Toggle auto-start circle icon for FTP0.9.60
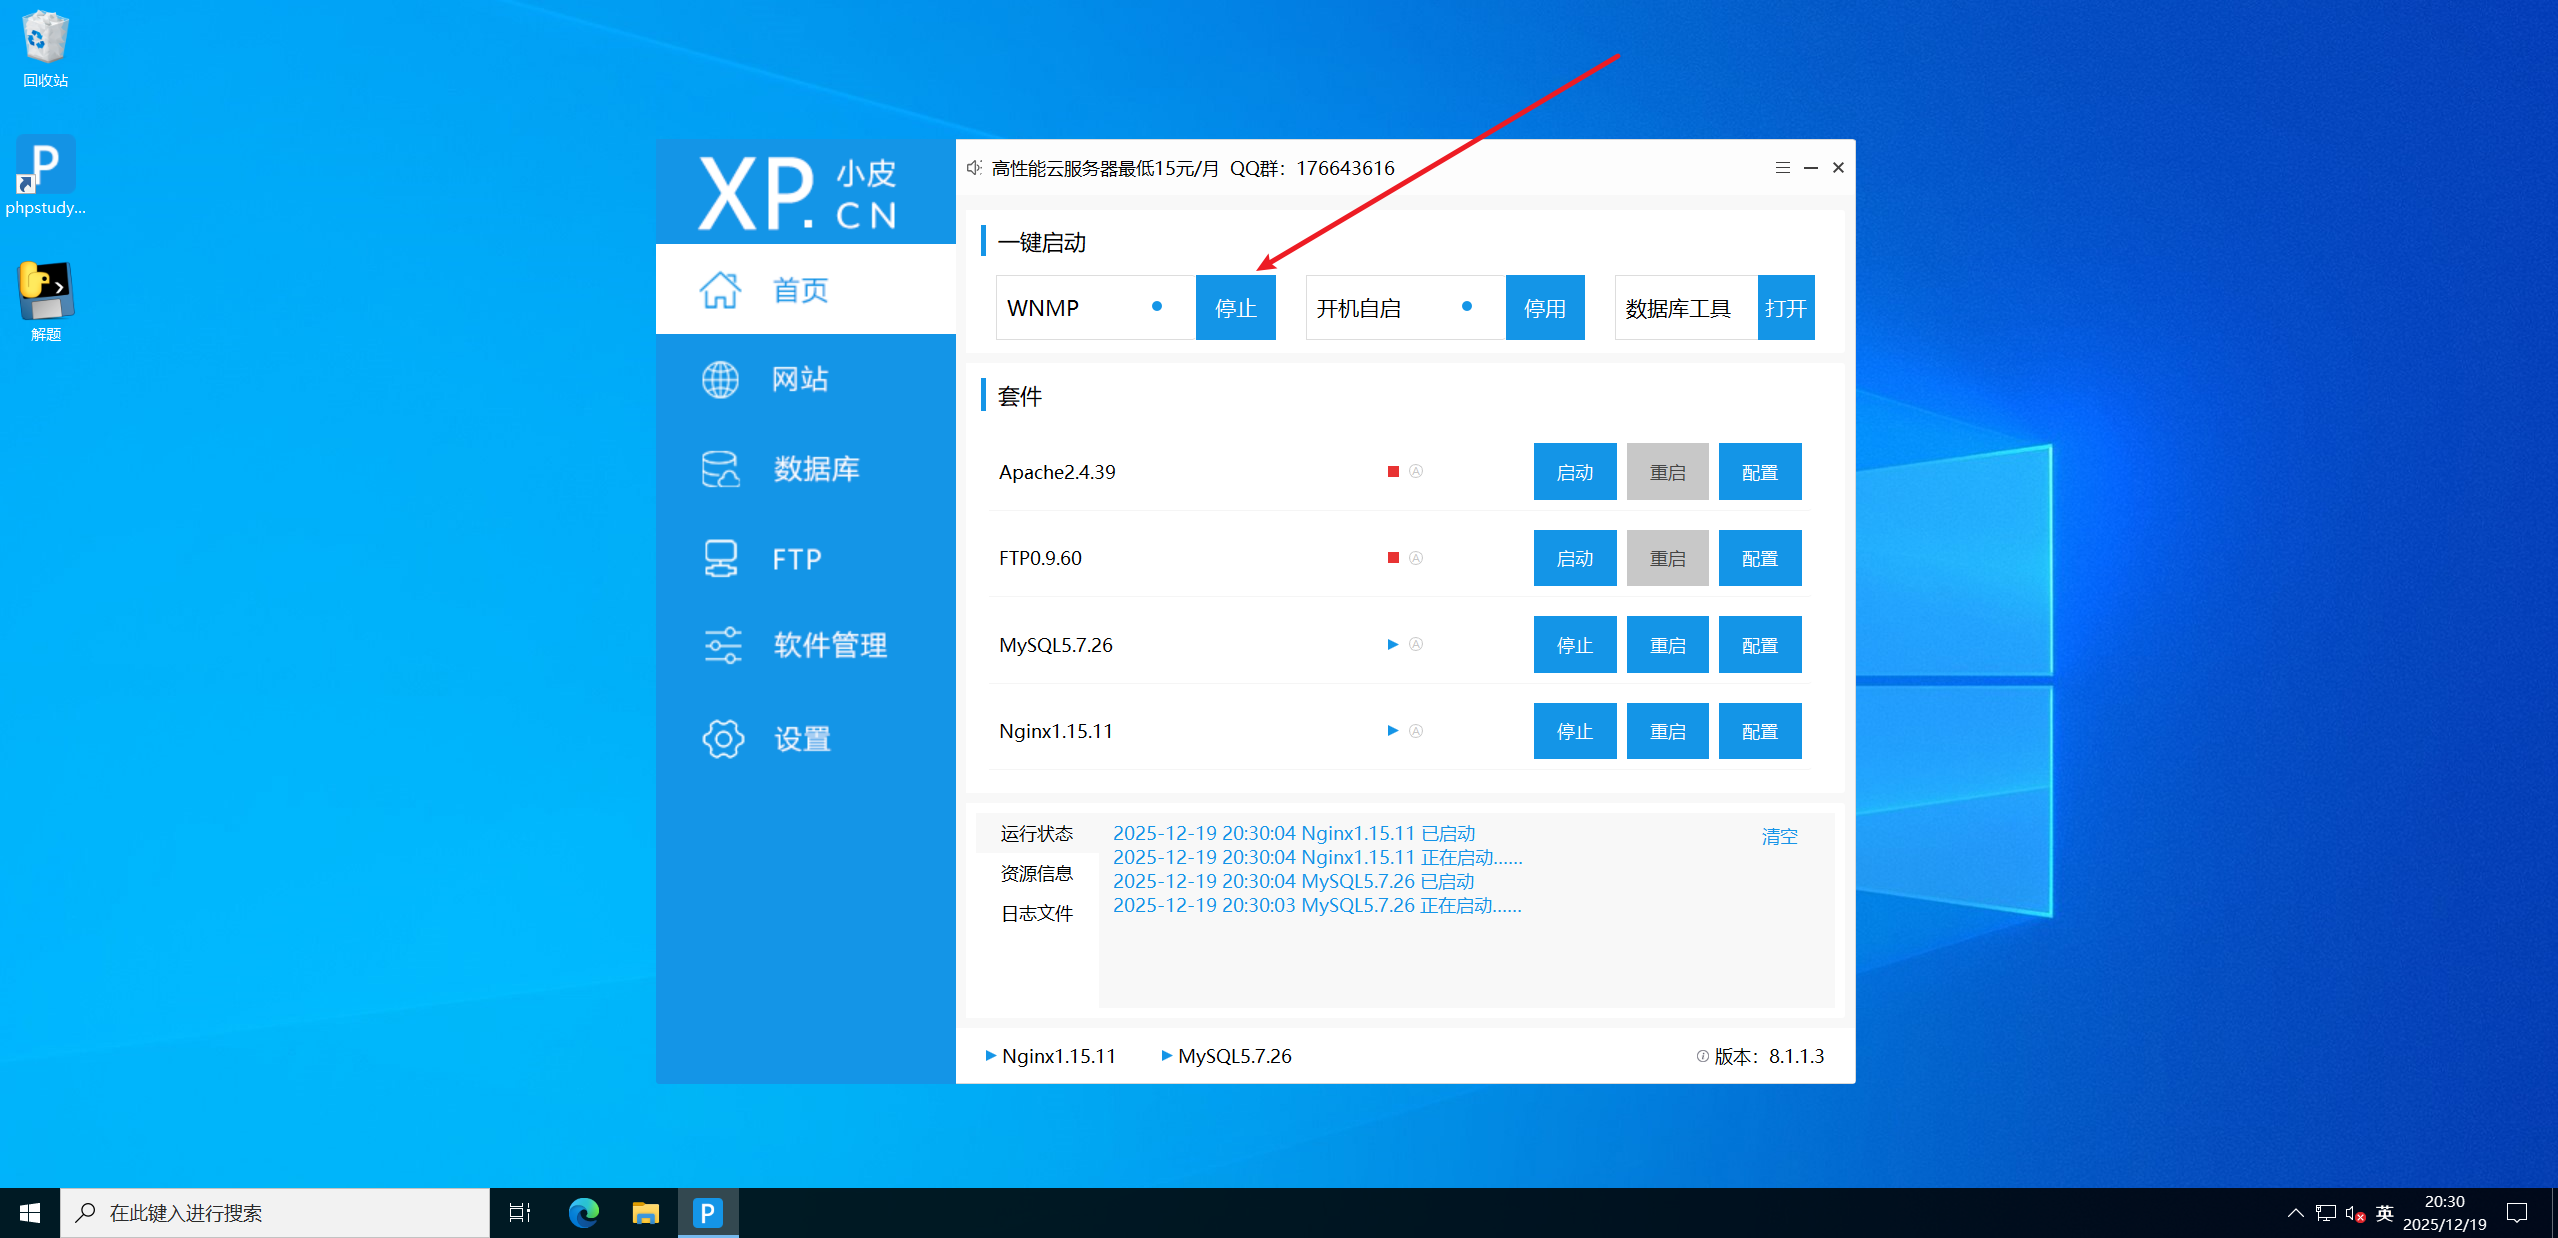 tap(1416, 558)
